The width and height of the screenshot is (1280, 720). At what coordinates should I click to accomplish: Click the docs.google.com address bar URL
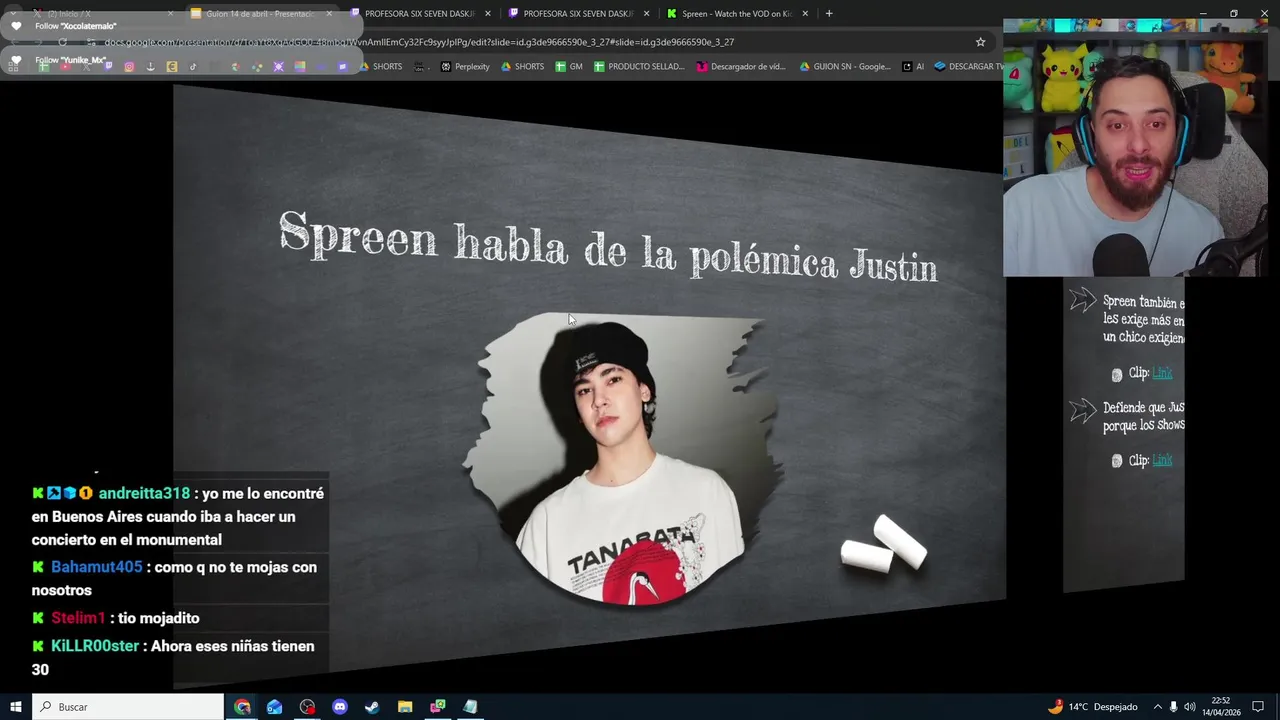pos(420,42)
